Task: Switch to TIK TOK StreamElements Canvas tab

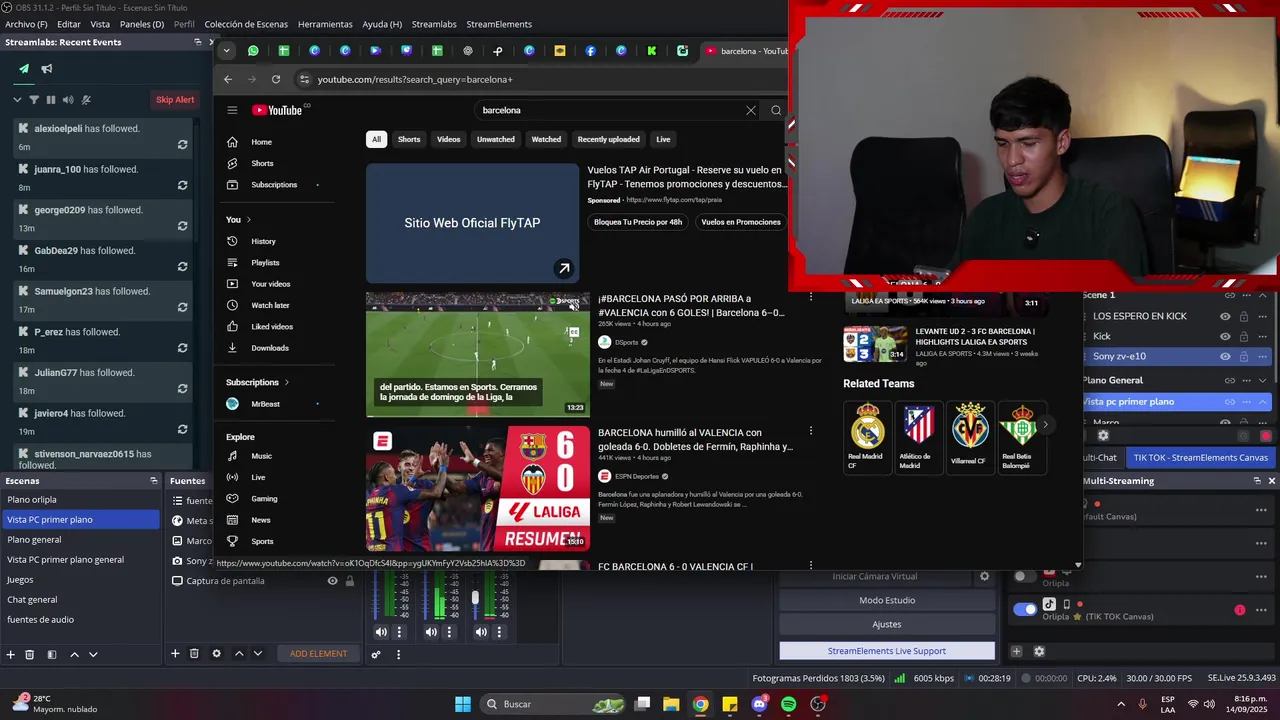Action: click(1200, 458)
